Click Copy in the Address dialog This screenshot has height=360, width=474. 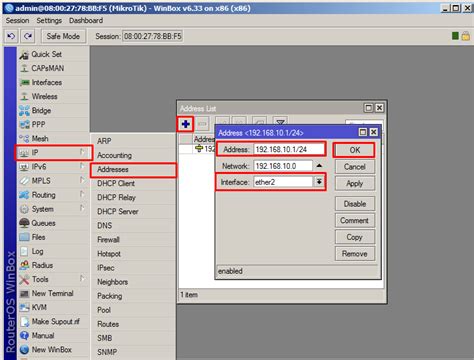[x=355, y=237]
